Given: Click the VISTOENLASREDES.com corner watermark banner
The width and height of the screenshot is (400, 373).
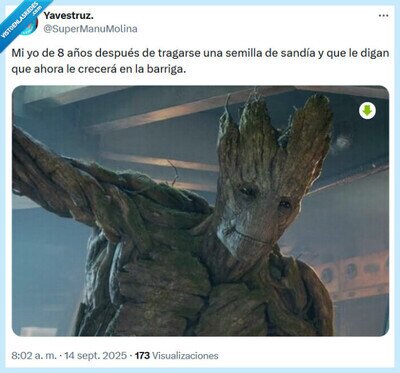Looking at the screenshot, I should (x=21, y=21).
